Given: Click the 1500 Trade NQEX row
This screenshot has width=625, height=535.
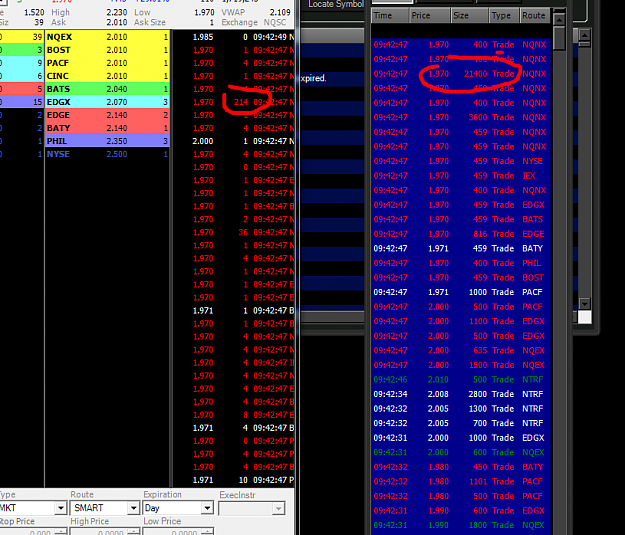Looking at the screenshot, I should 461,365.
